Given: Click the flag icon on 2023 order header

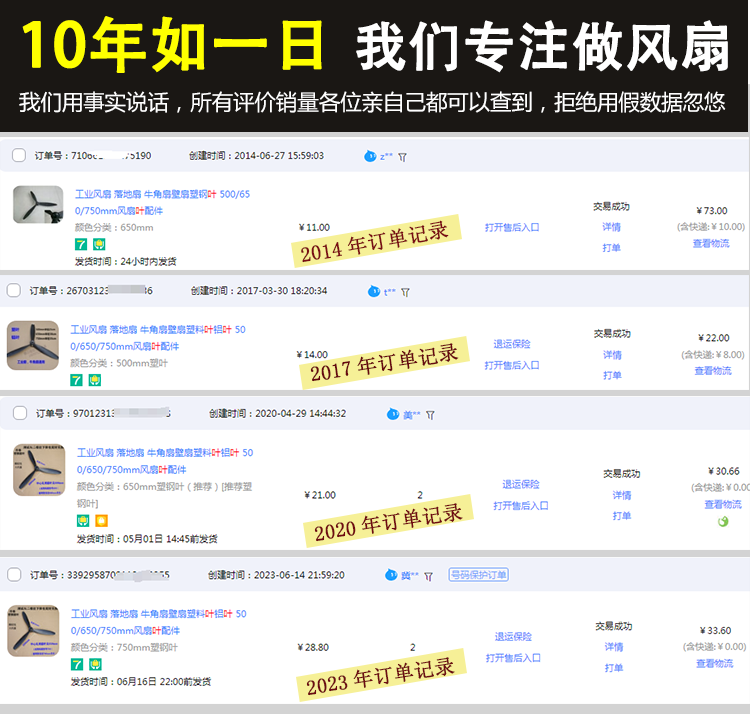Looking at the screenshot, I should click(429, 576).
